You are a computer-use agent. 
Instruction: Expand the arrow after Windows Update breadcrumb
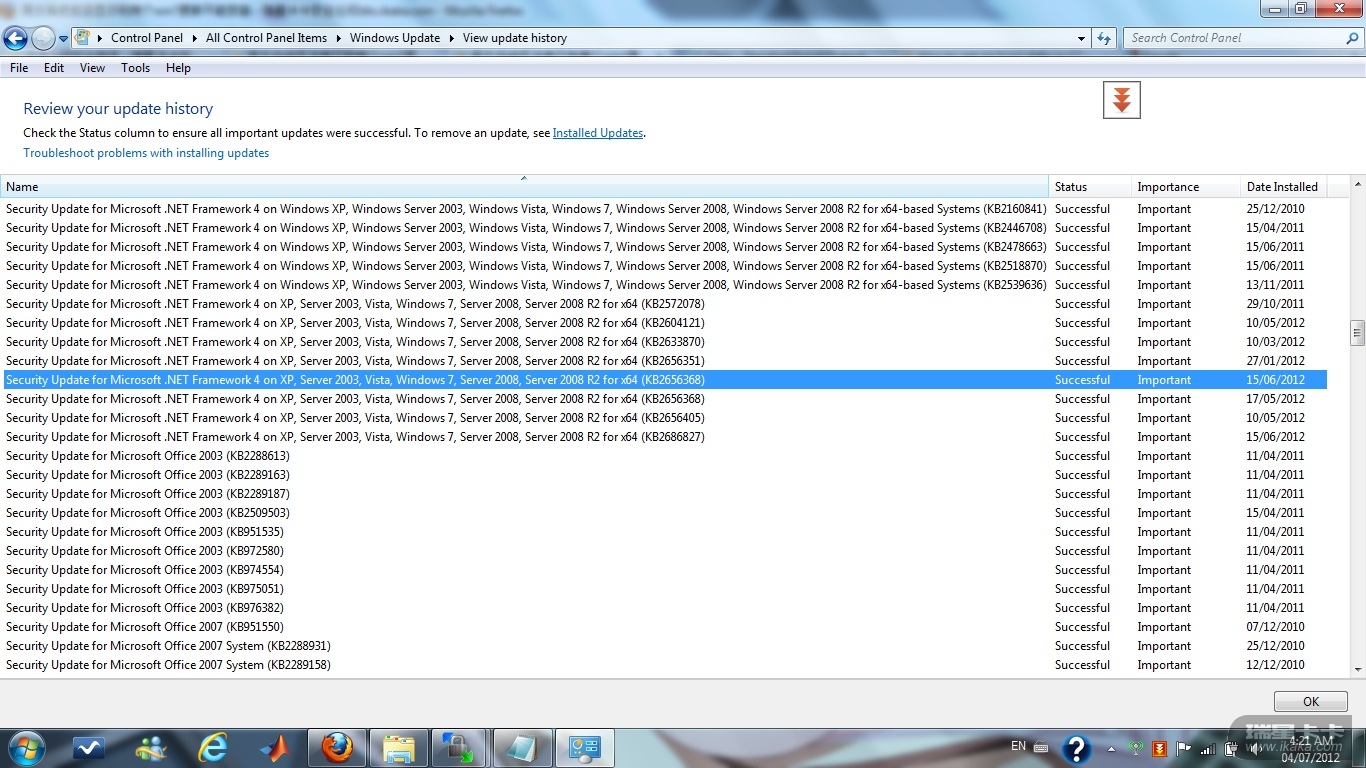click(x=451, y=38)
